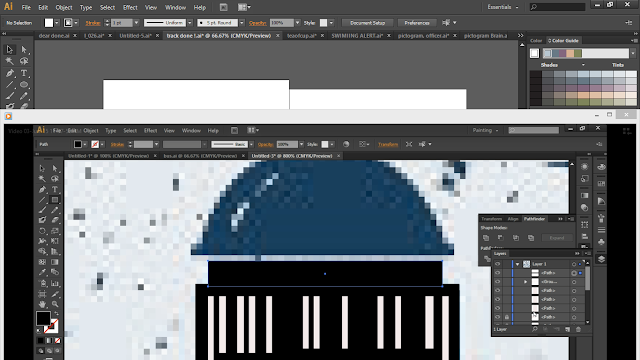
Task: Unlock the locked Path sublayer
Action: click(507, 317)
